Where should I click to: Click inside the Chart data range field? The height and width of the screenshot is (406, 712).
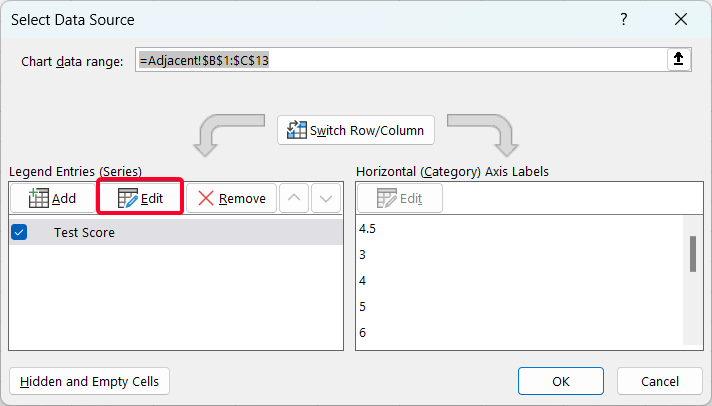pos(400,60)
